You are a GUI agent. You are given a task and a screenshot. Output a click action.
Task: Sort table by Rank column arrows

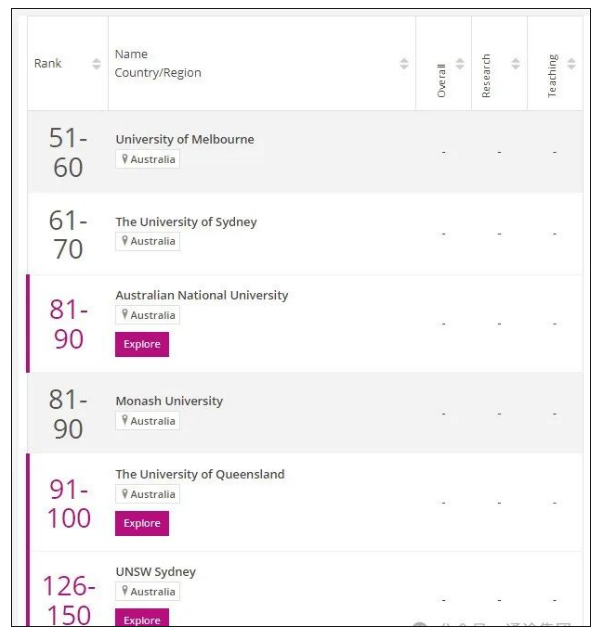[96, 64]
